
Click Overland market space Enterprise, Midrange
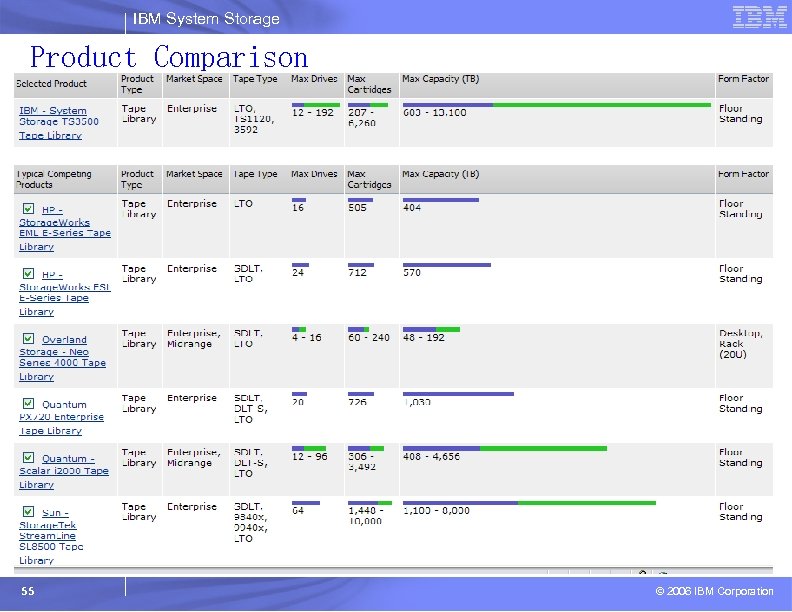click(194, 338)
